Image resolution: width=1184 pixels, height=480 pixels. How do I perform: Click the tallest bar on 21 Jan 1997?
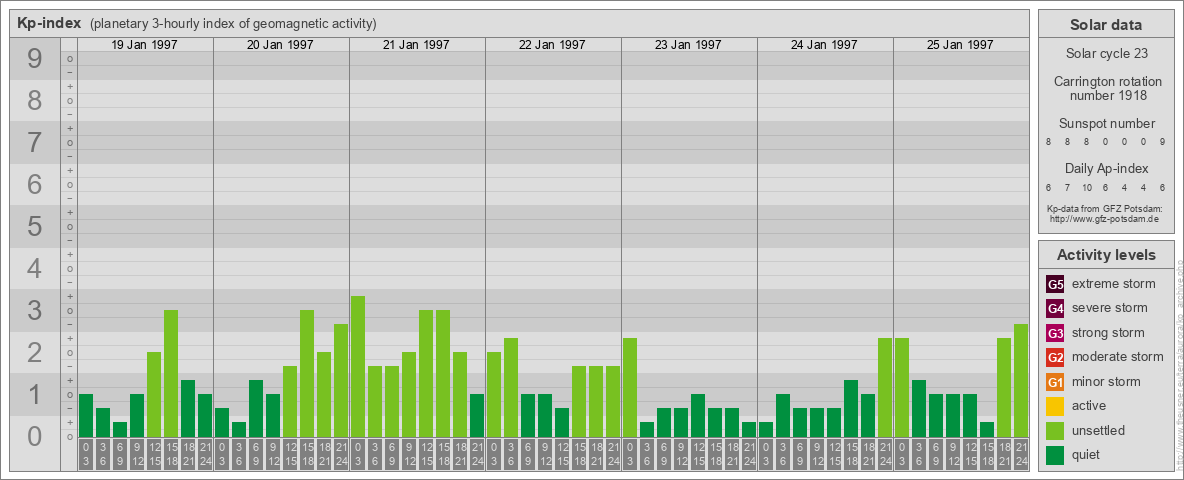click(358, 366)
